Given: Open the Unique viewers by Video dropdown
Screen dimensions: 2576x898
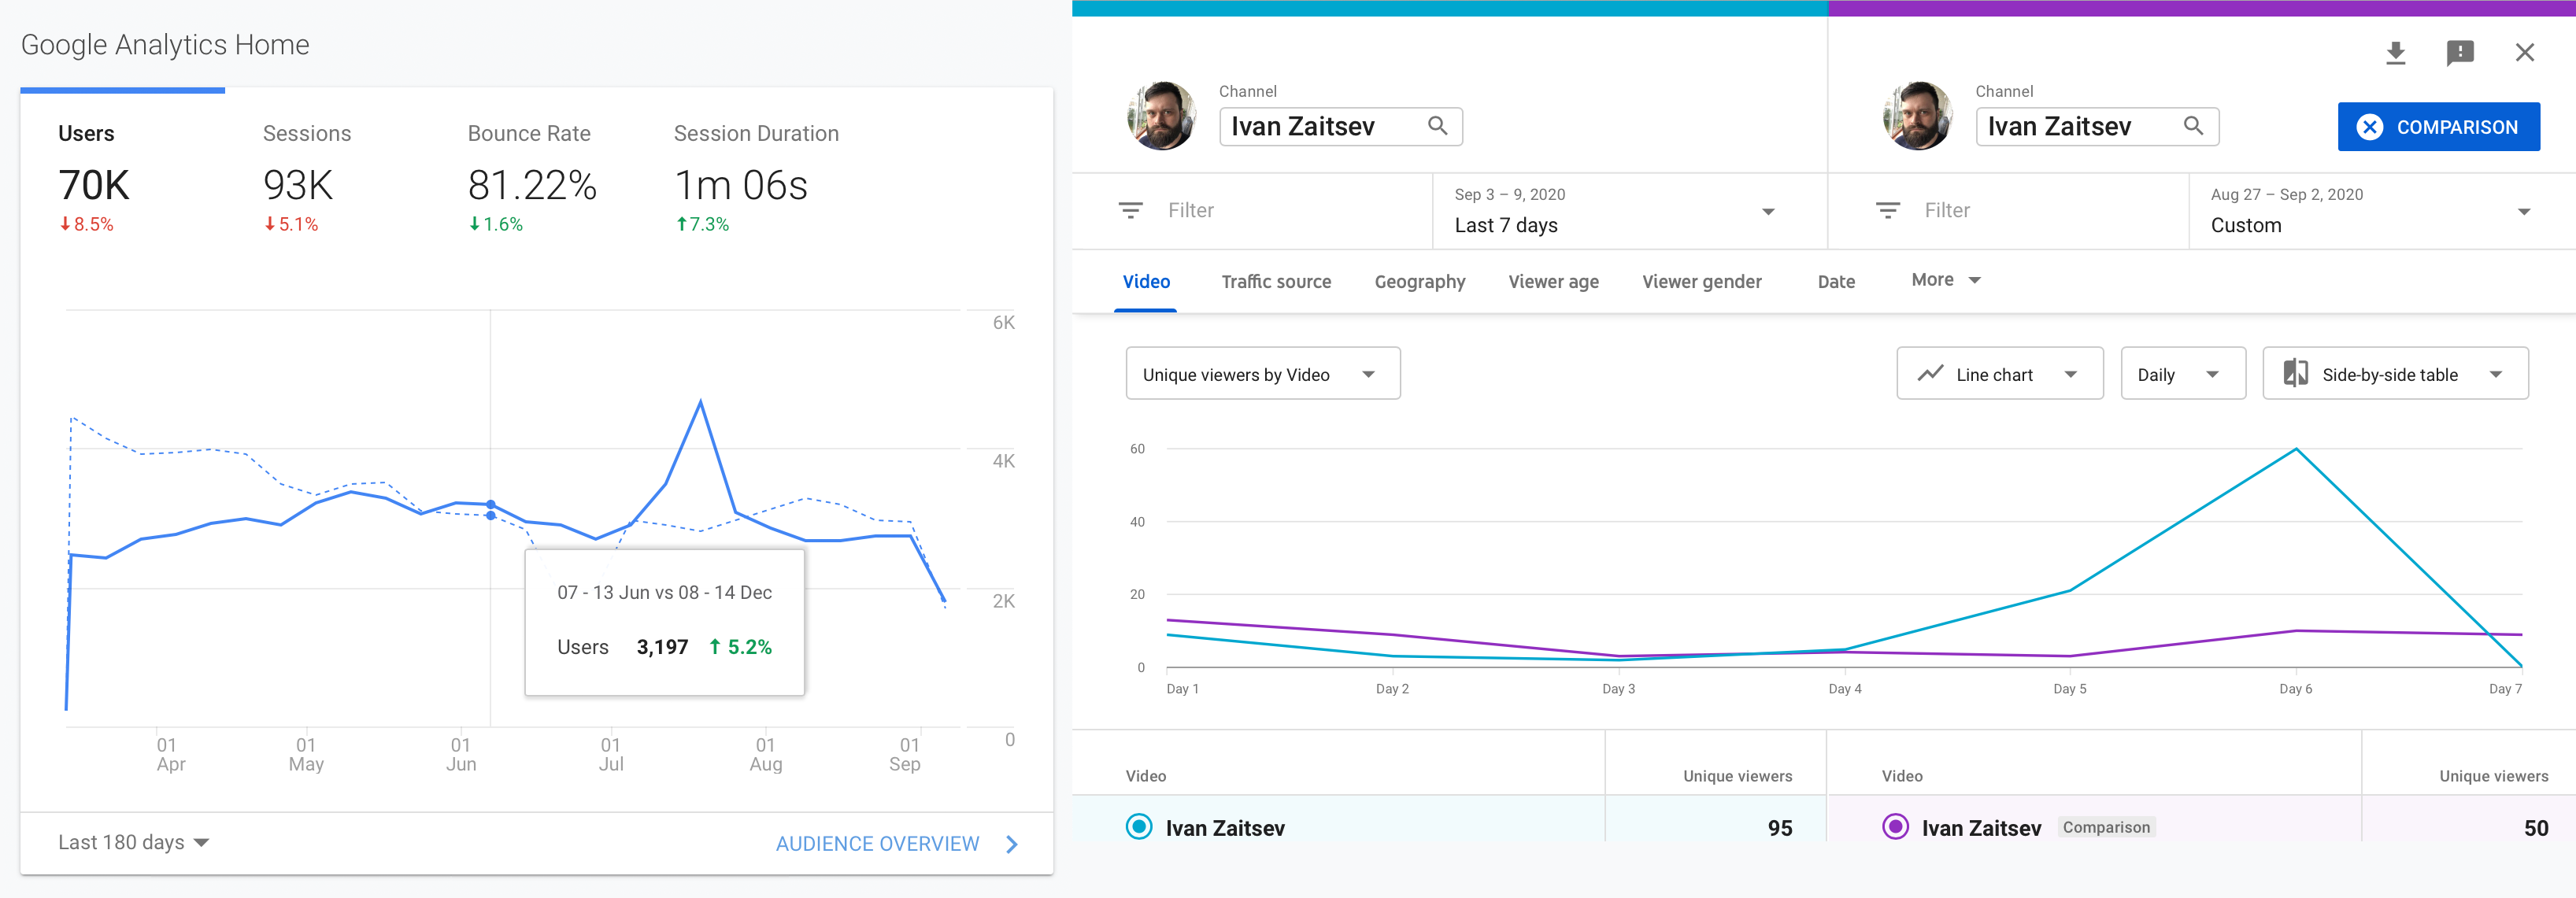Looking at the screenshot, I should 1262,373.
